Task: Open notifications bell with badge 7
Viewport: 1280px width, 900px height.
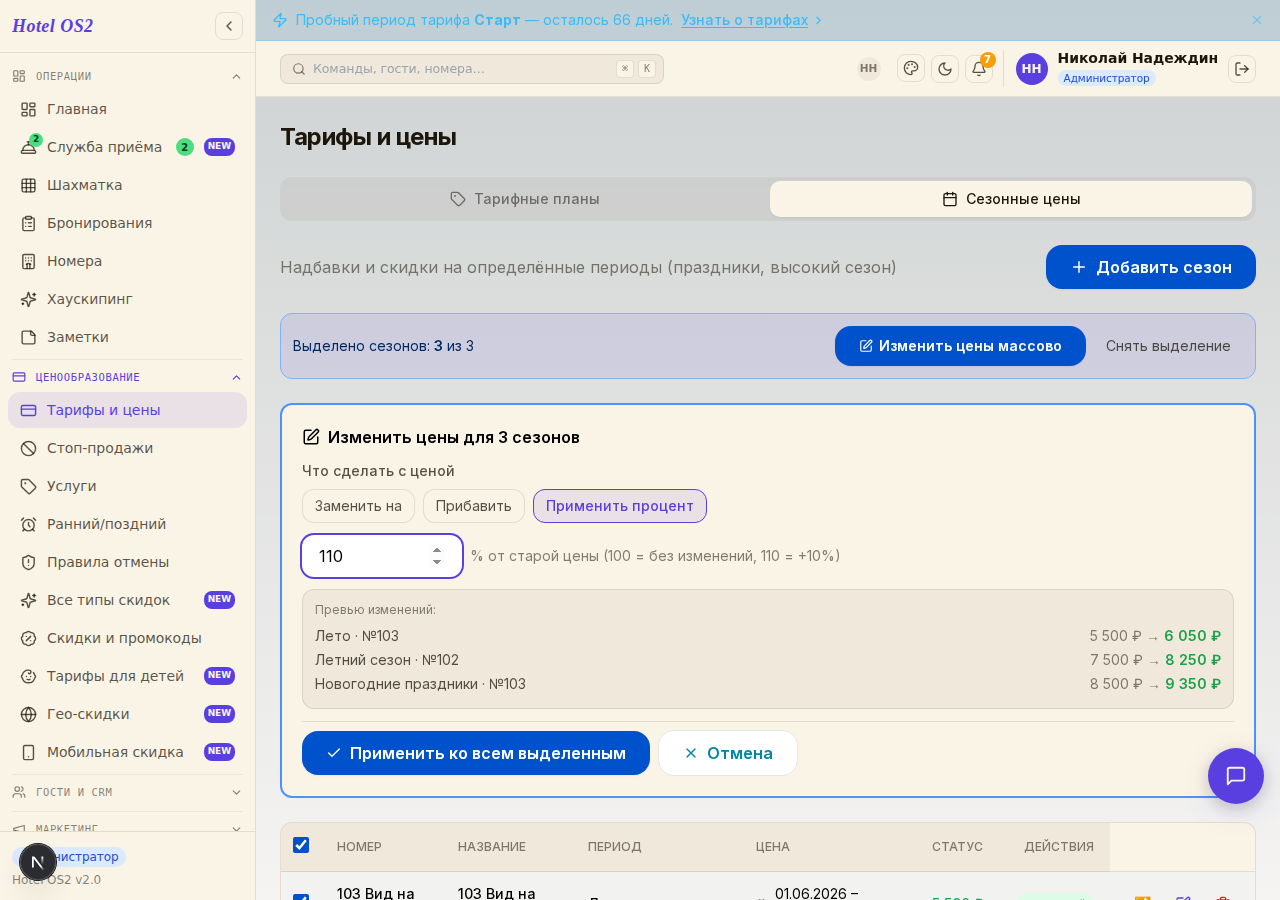Action: (x=979, y=68)
